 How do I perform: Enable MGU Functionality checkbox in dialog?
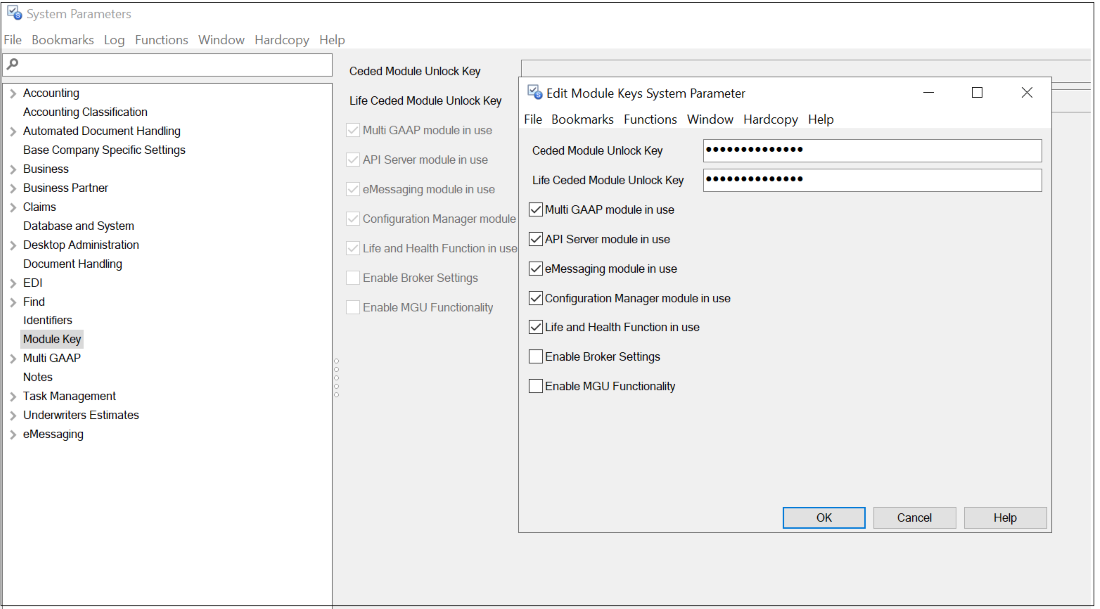coord(536,386)
